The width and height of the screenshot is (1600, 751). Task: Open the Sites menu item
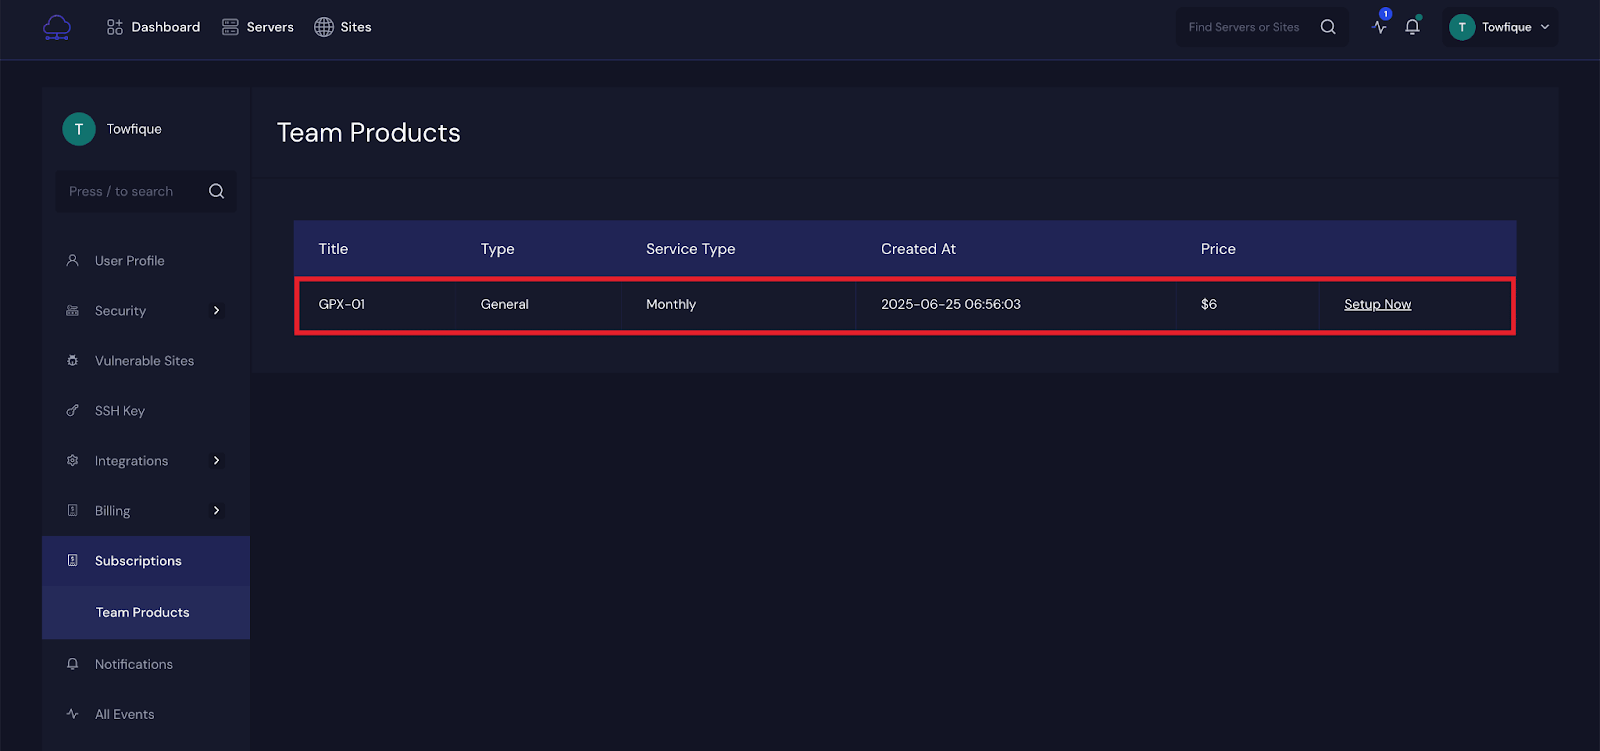[343, 27]
